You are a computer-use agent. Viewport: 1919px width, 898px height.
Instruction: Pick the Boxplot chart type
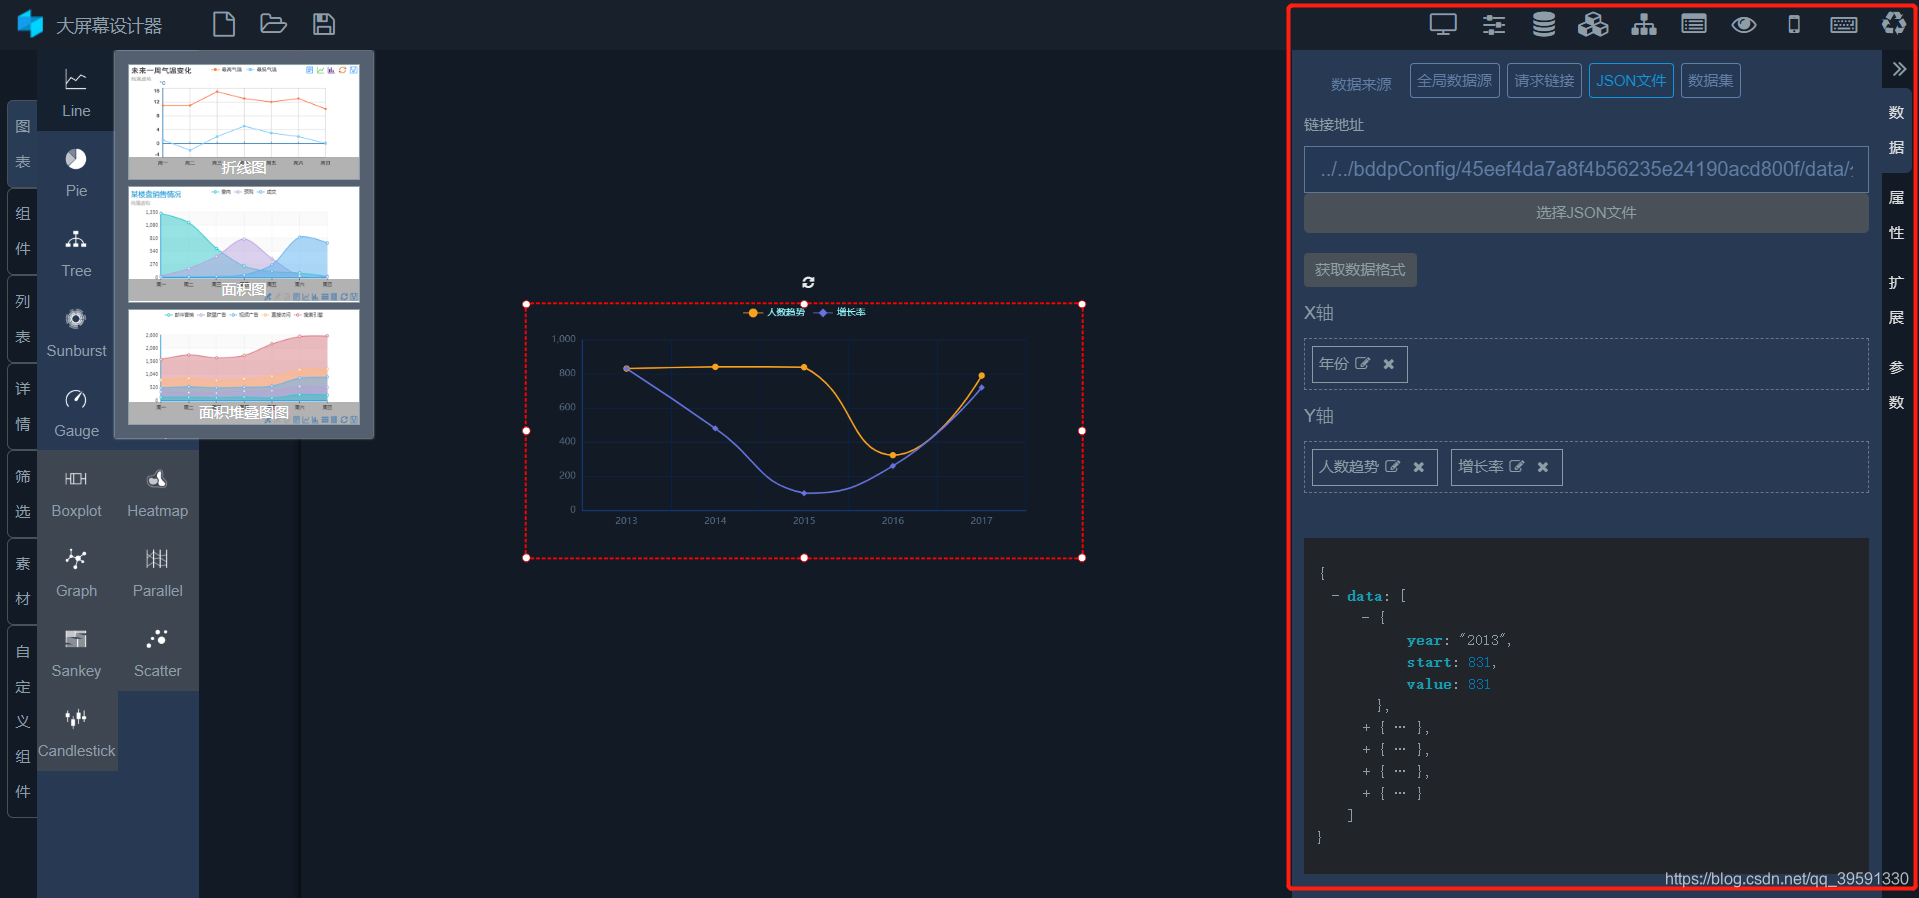click(x=76, y=493)
